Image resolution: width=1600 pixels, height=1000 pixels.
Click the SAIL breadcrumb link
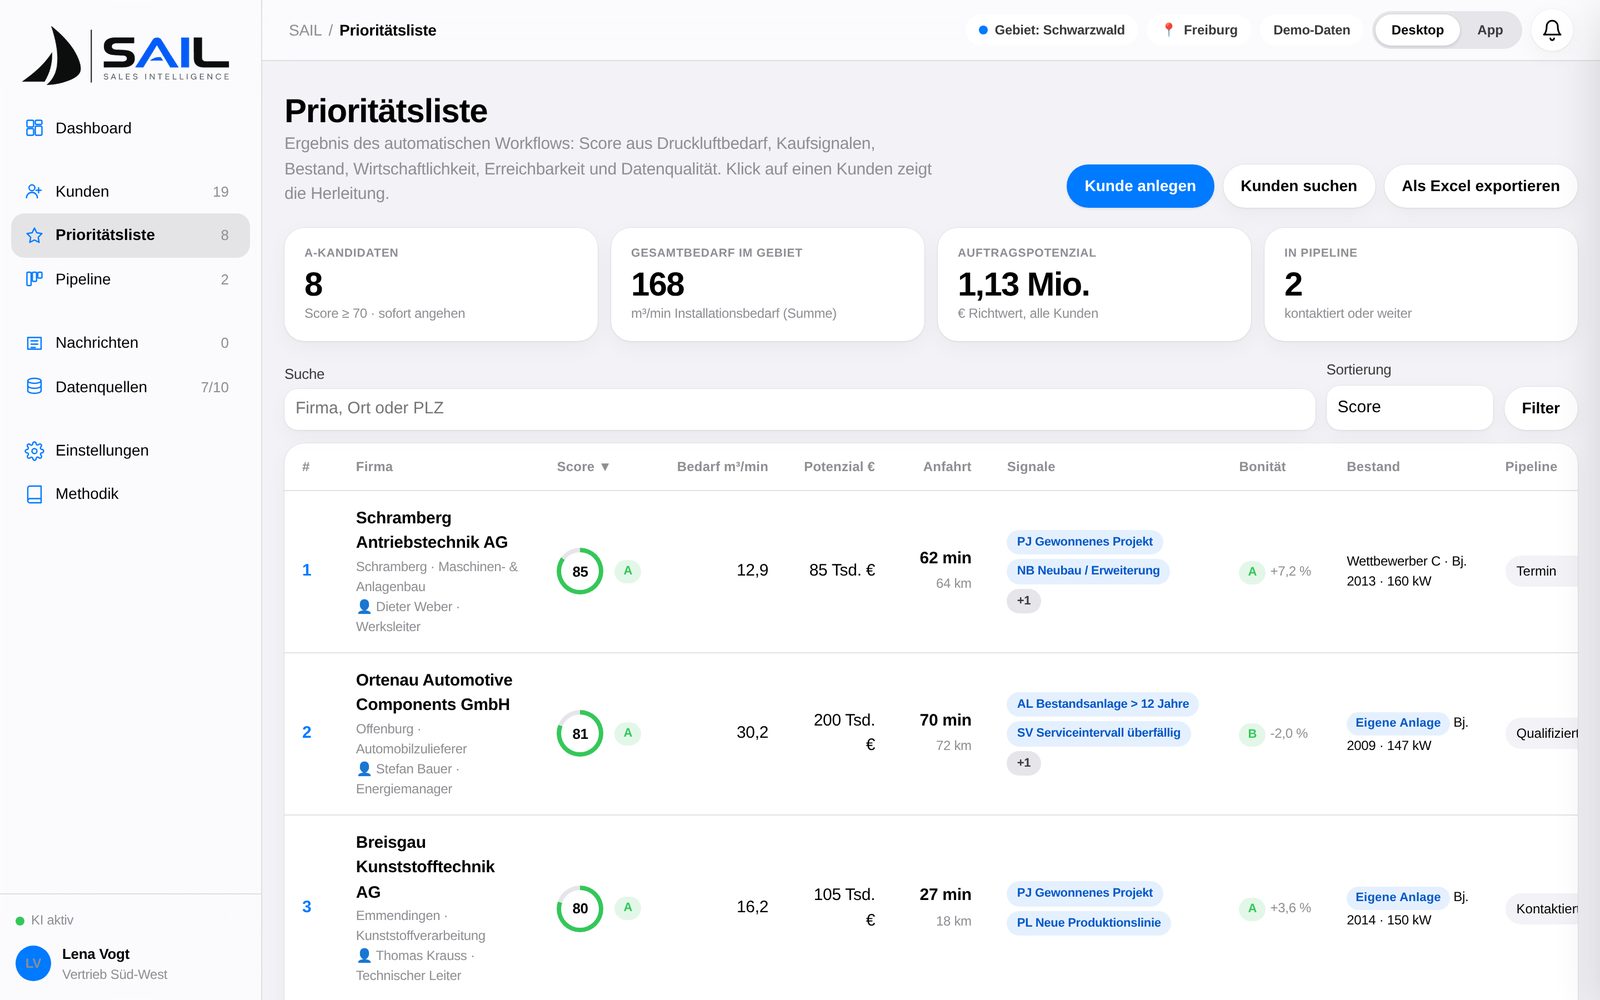(x=305, y=30)
